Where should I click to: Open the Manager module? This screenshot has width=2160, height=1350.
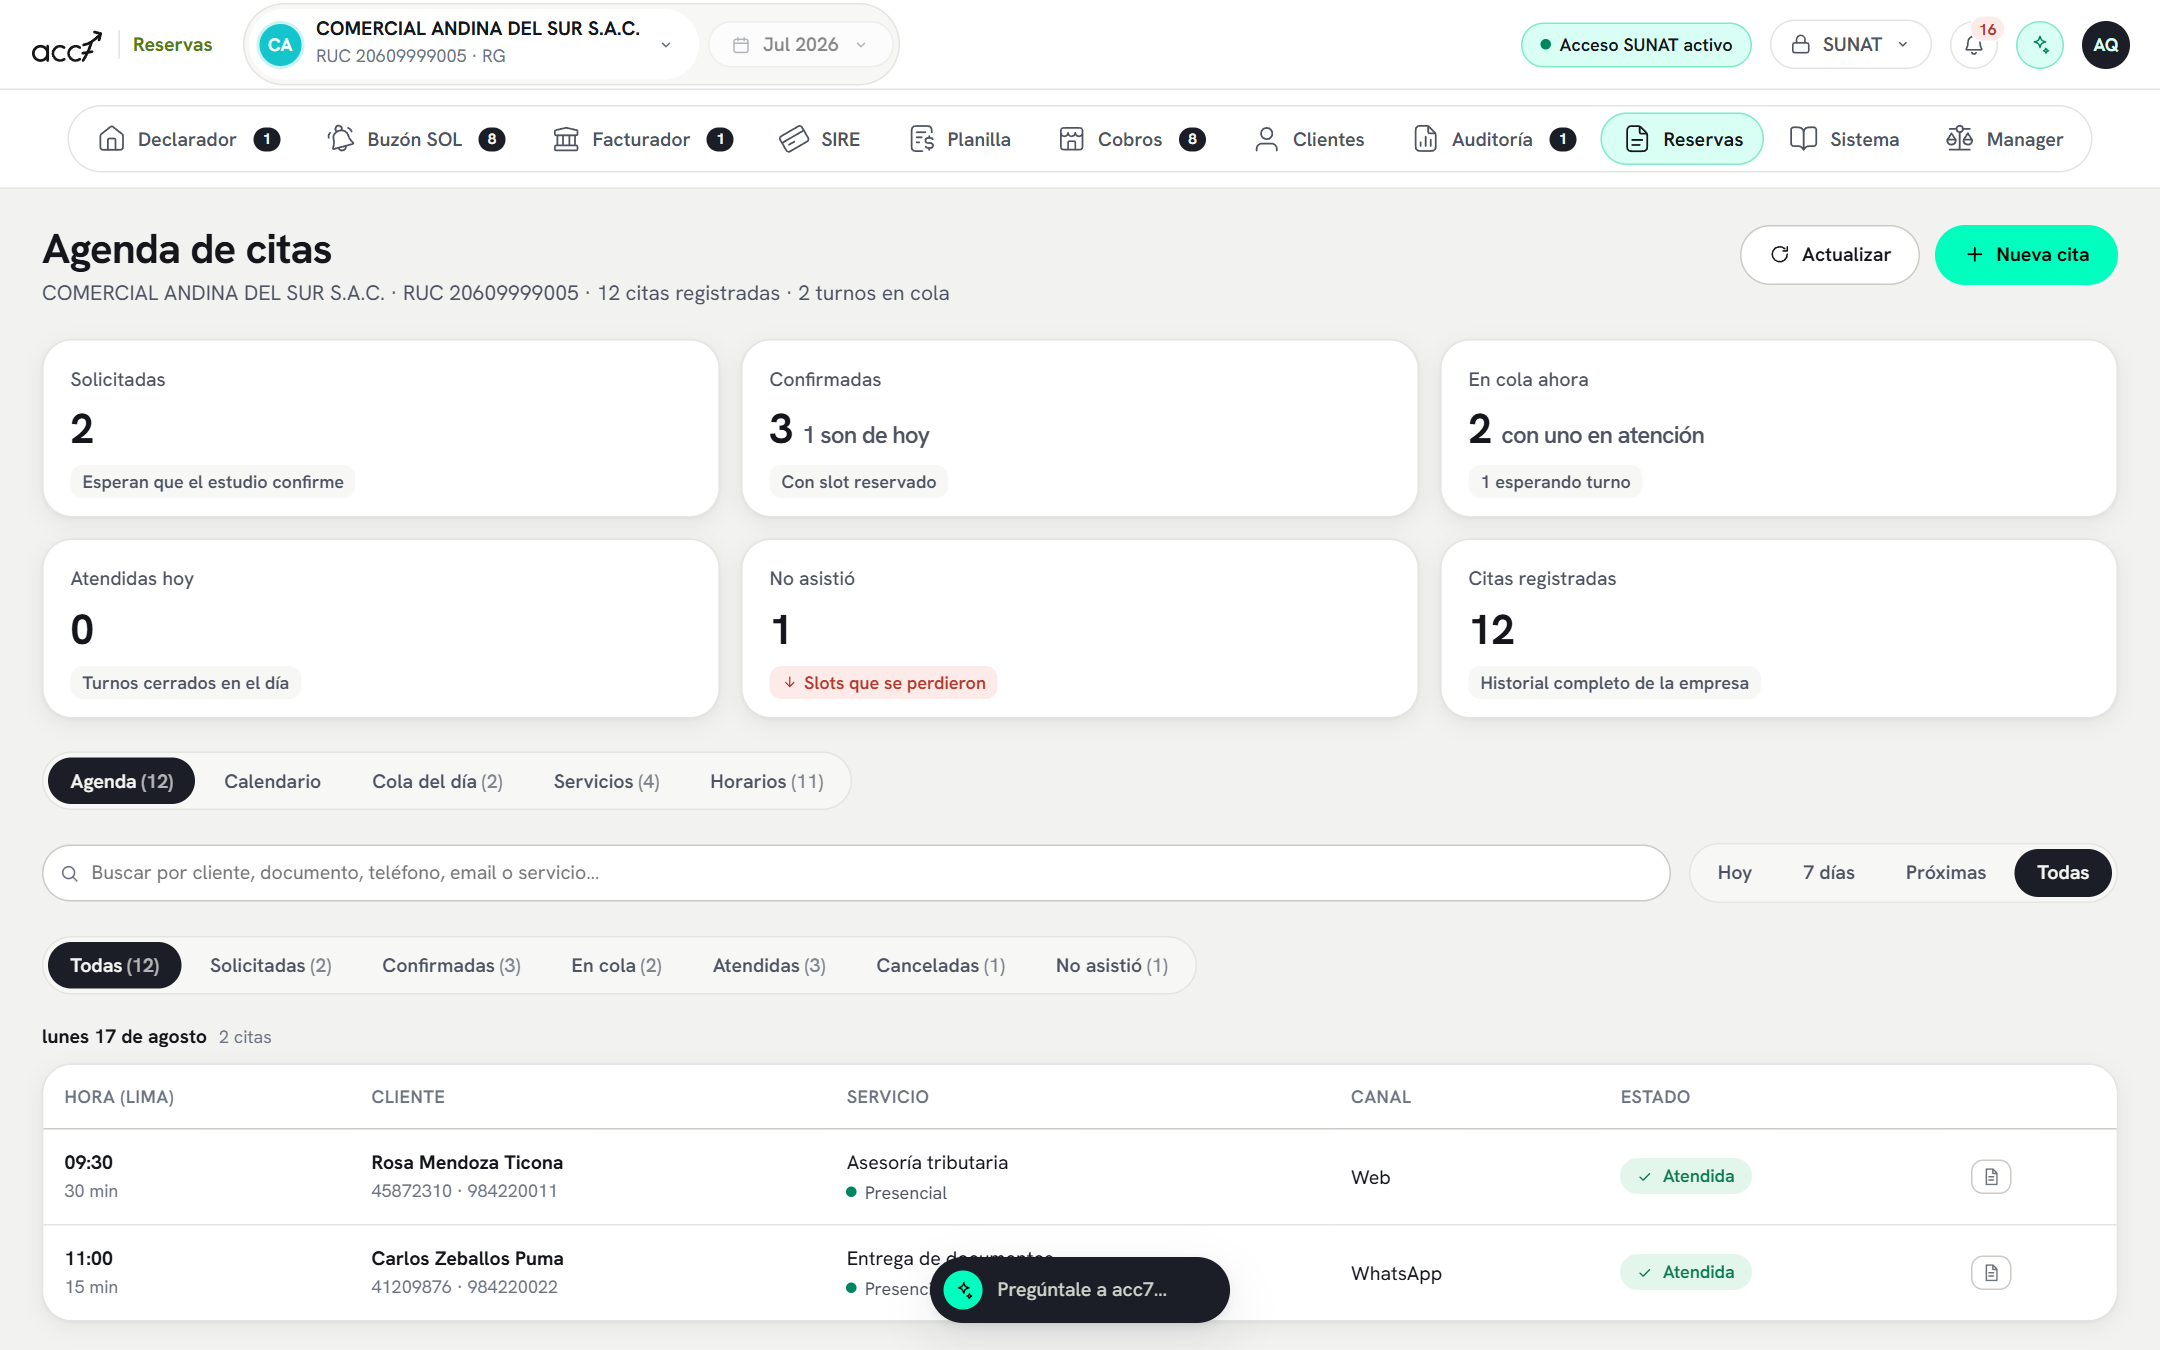point(2005,139)
